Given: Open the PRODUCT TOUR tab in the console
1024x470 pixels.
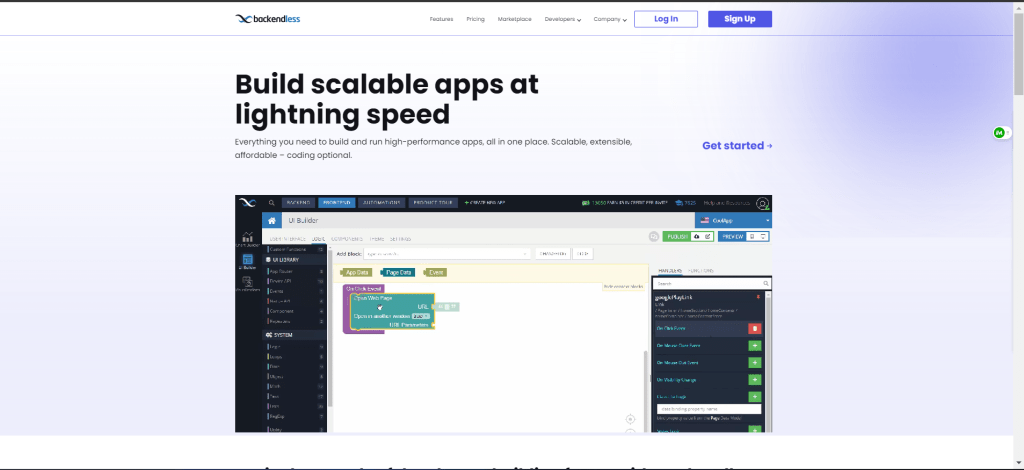Looking at the screenshot, I should (434, 203).
